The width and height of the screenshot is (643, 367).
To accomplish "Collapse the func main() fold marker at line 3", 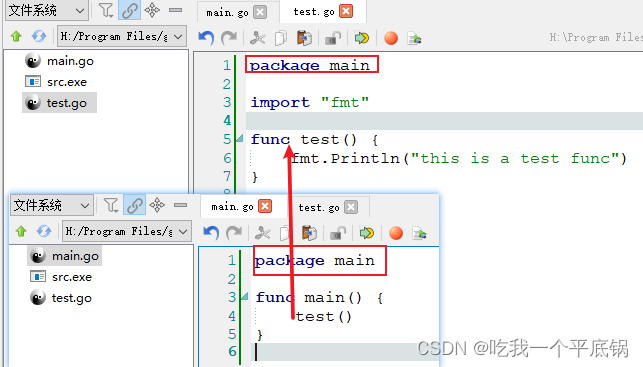I will coord(245,296).
